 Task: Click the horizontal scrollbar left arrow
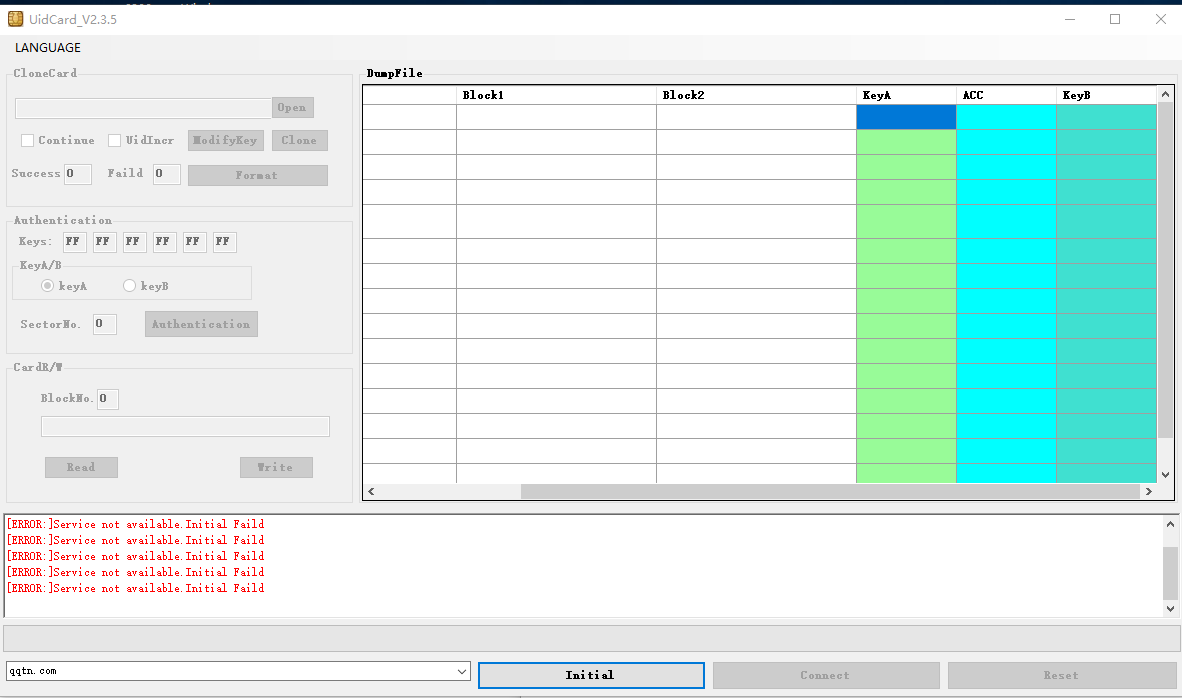(x=371, y=491)
